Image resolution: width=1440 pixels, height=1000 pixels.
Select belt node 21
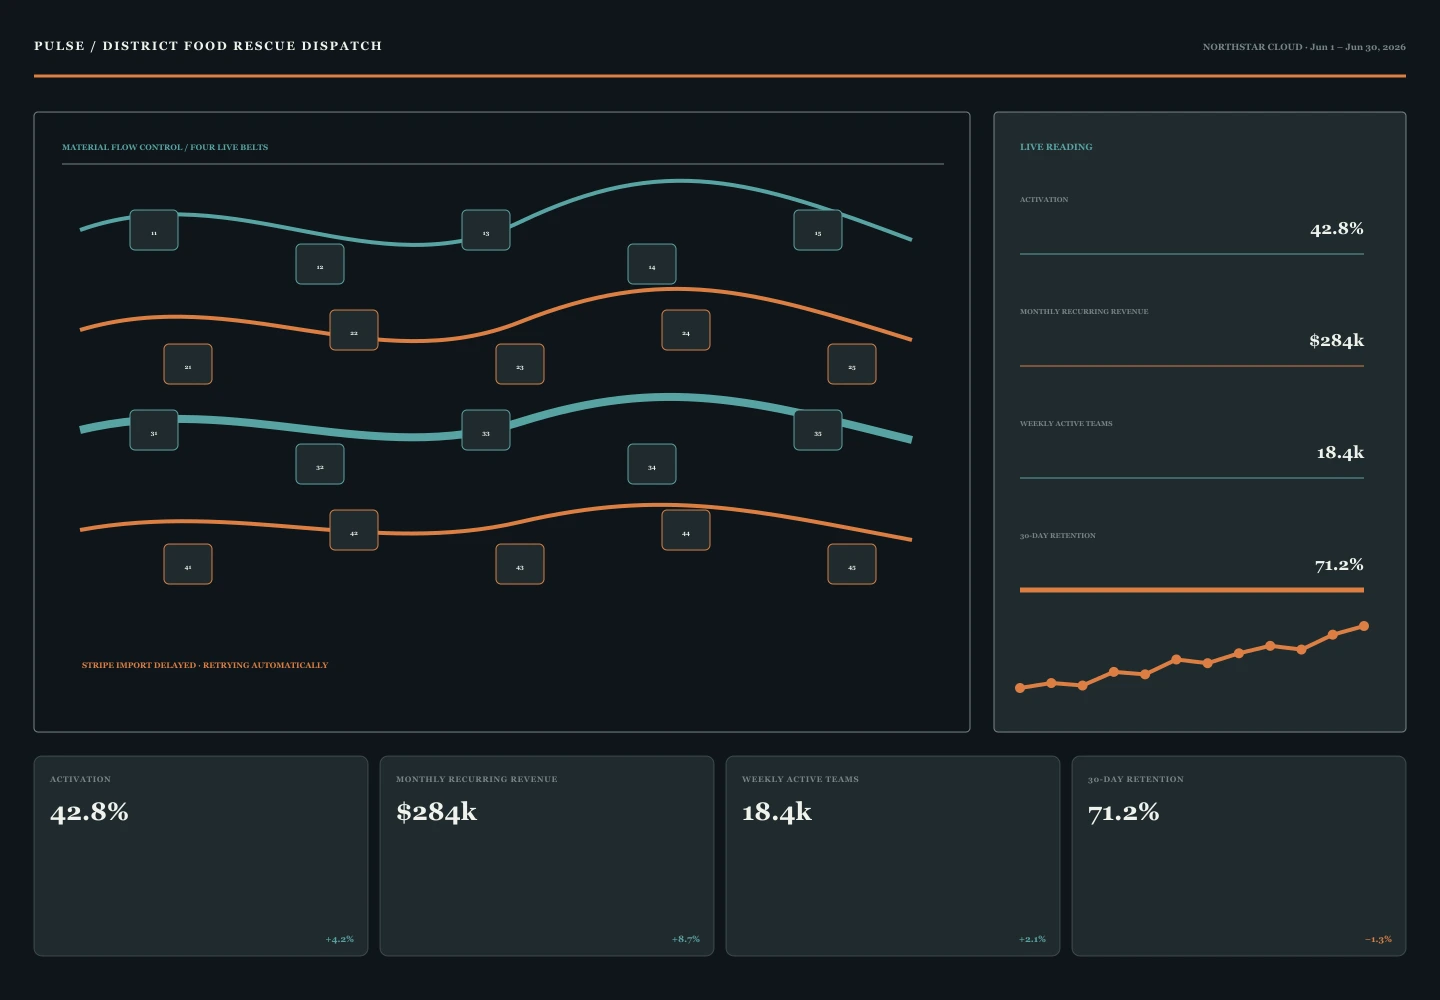[x=188, y=364]
